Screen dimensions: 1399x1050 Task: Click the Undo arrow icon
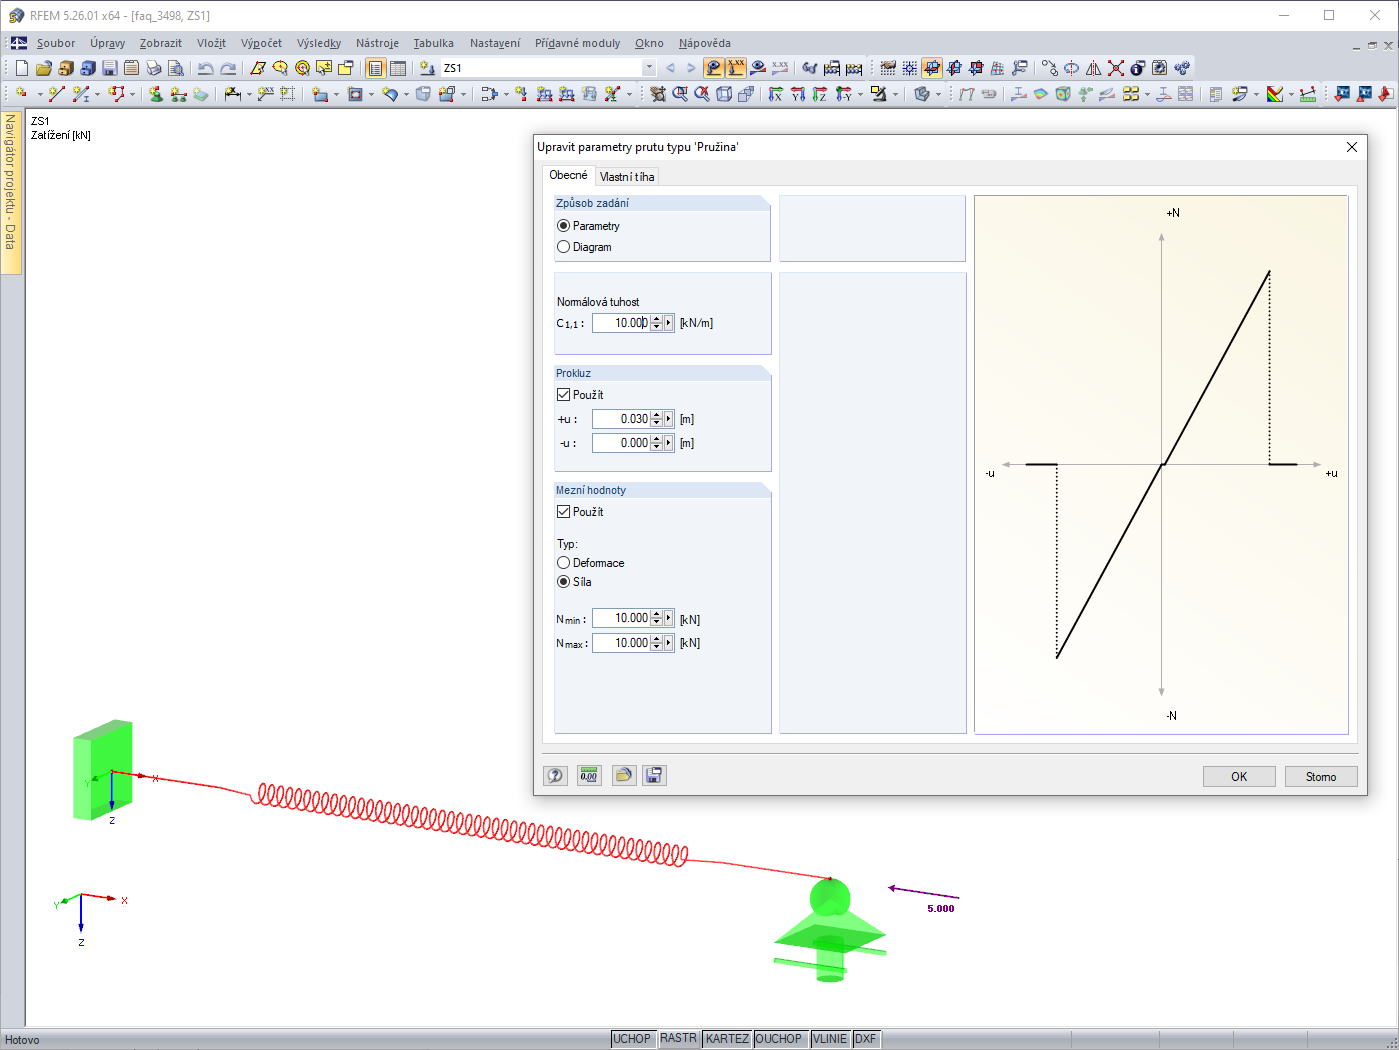[x=205, y=68]
